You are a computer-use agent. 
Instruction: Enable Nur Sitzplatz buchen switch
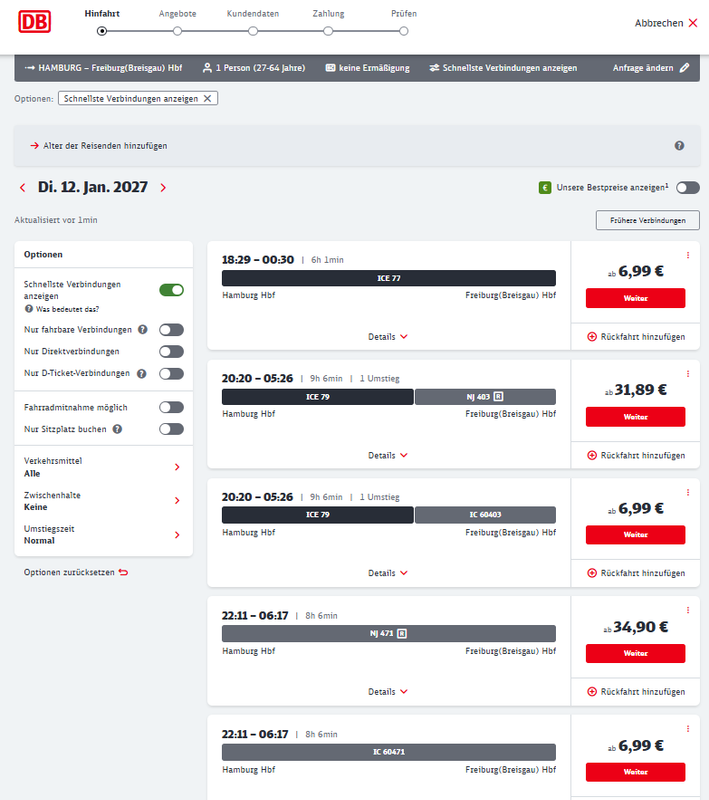pyautogui.click(x=171, y=429)
